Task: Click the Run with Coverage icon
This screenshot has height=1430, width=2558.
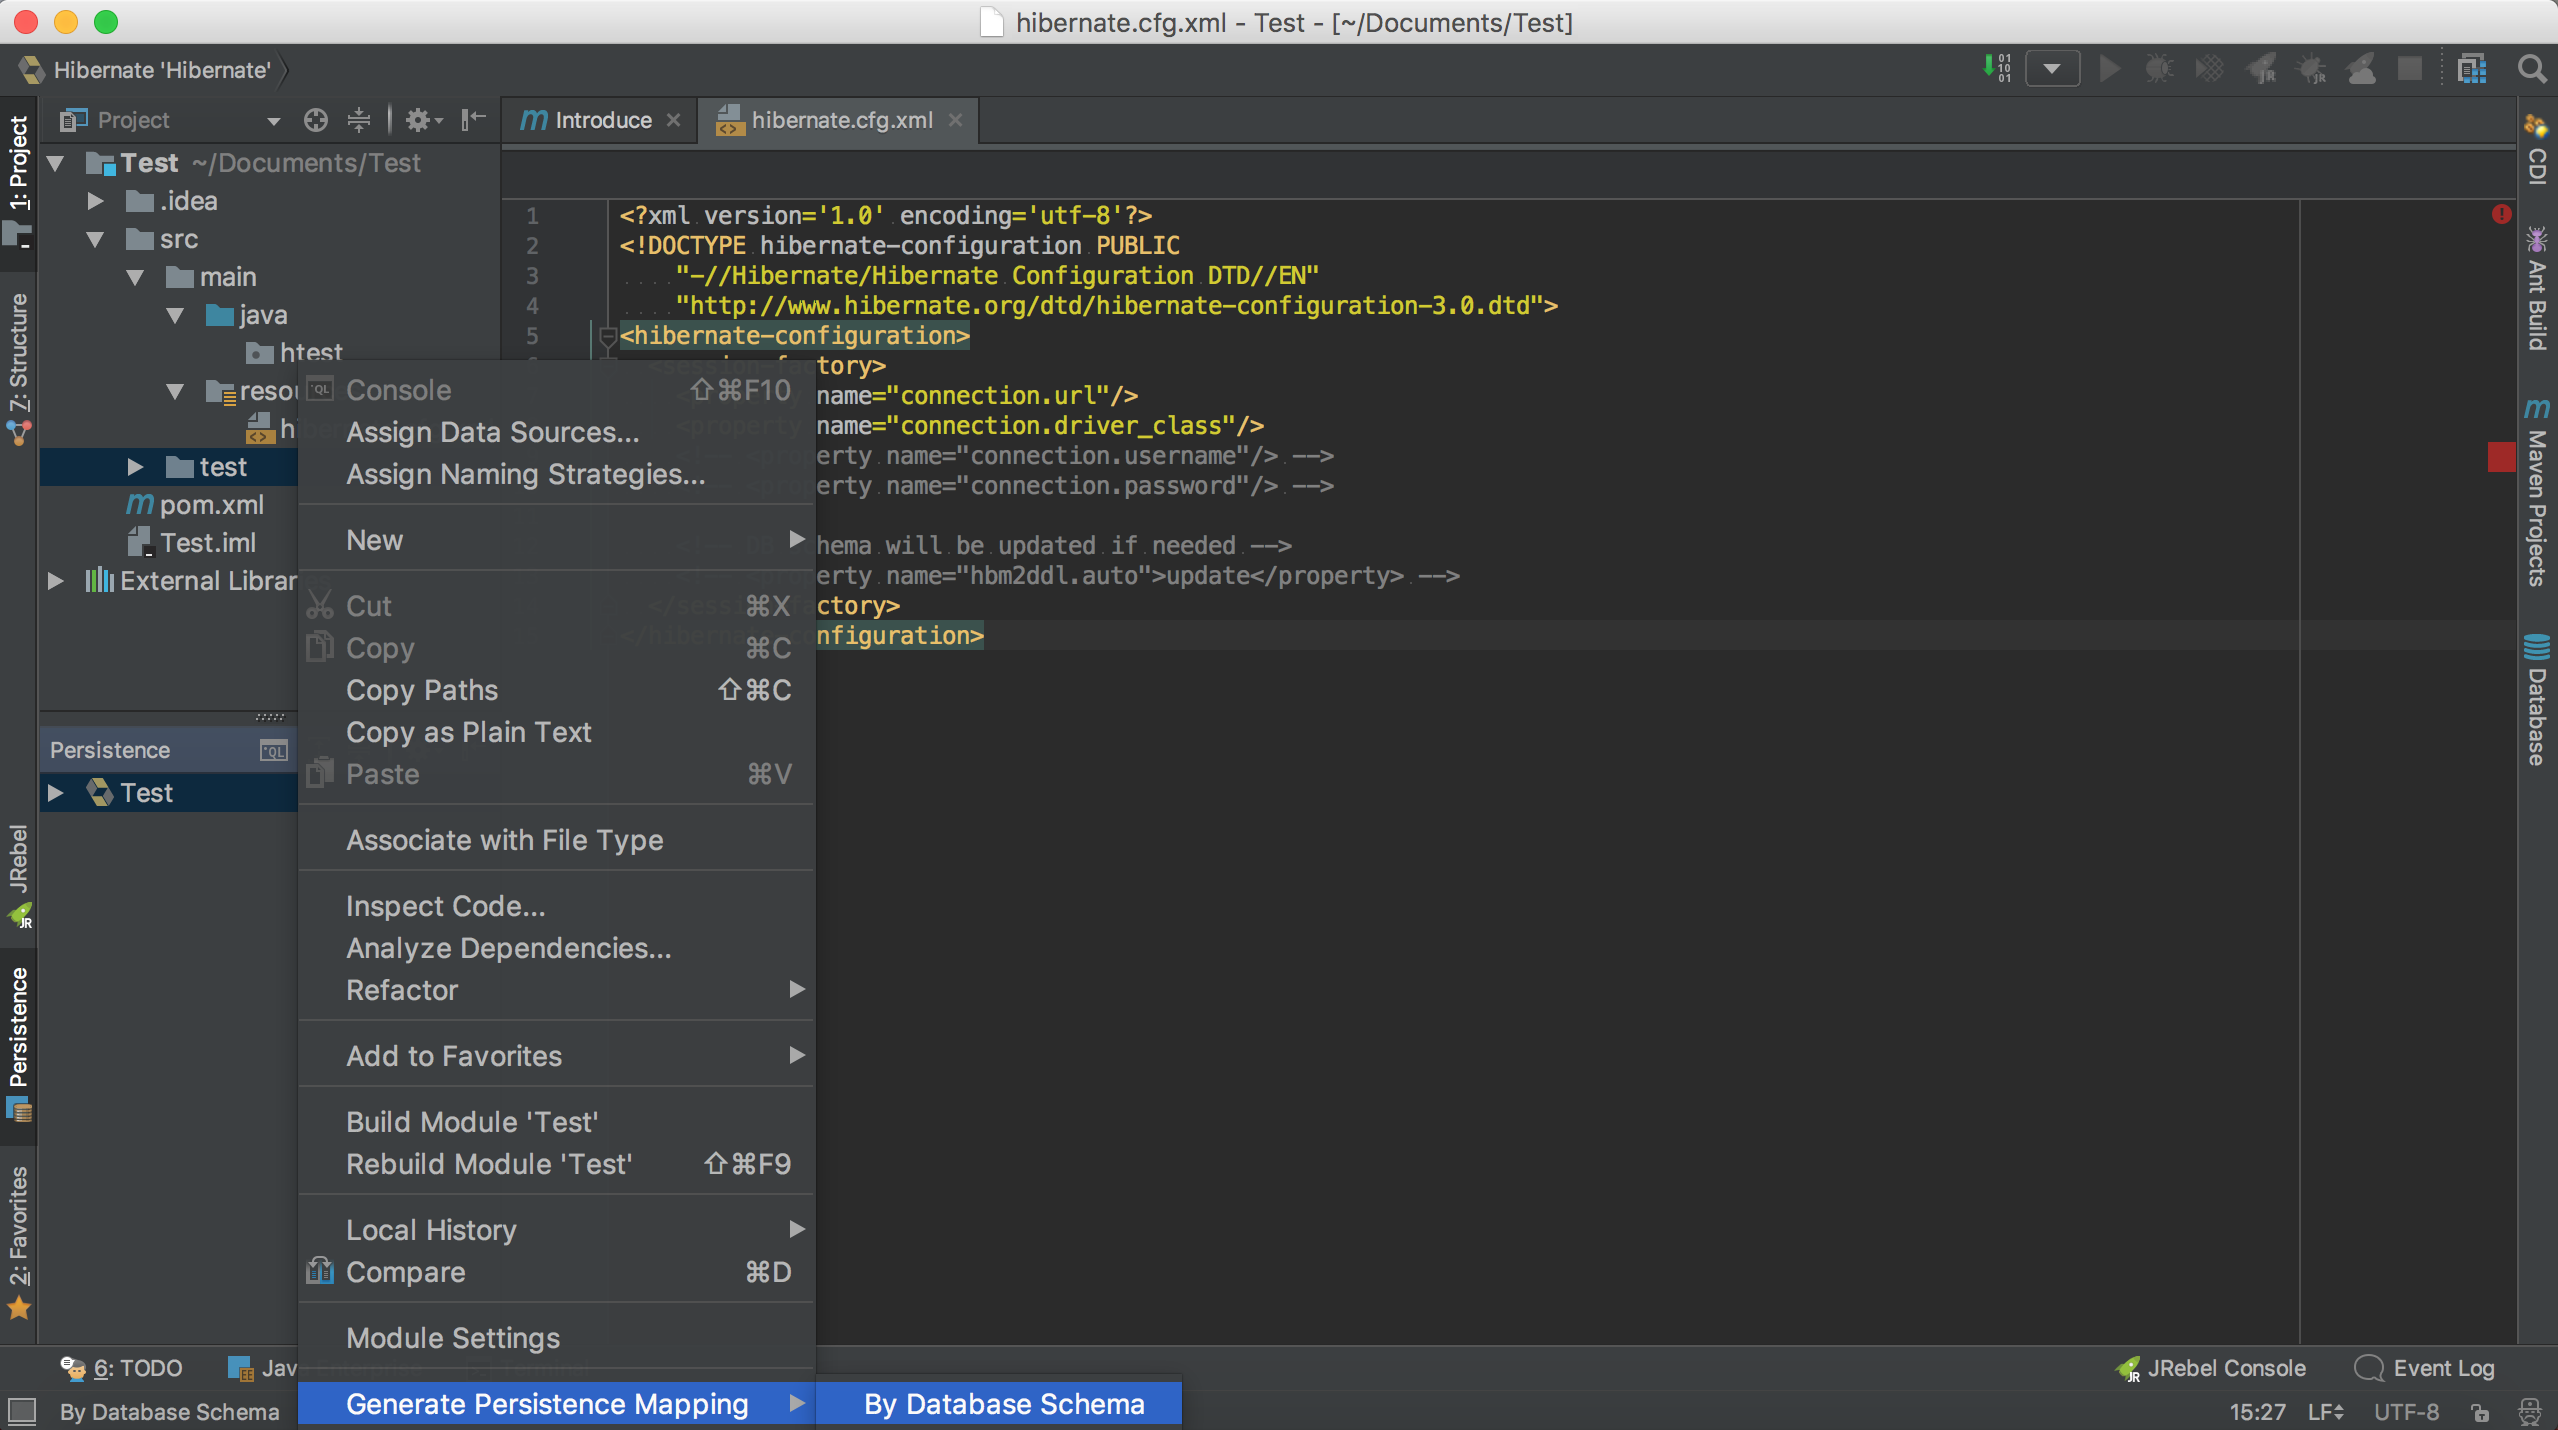Action: (2209, 69)
